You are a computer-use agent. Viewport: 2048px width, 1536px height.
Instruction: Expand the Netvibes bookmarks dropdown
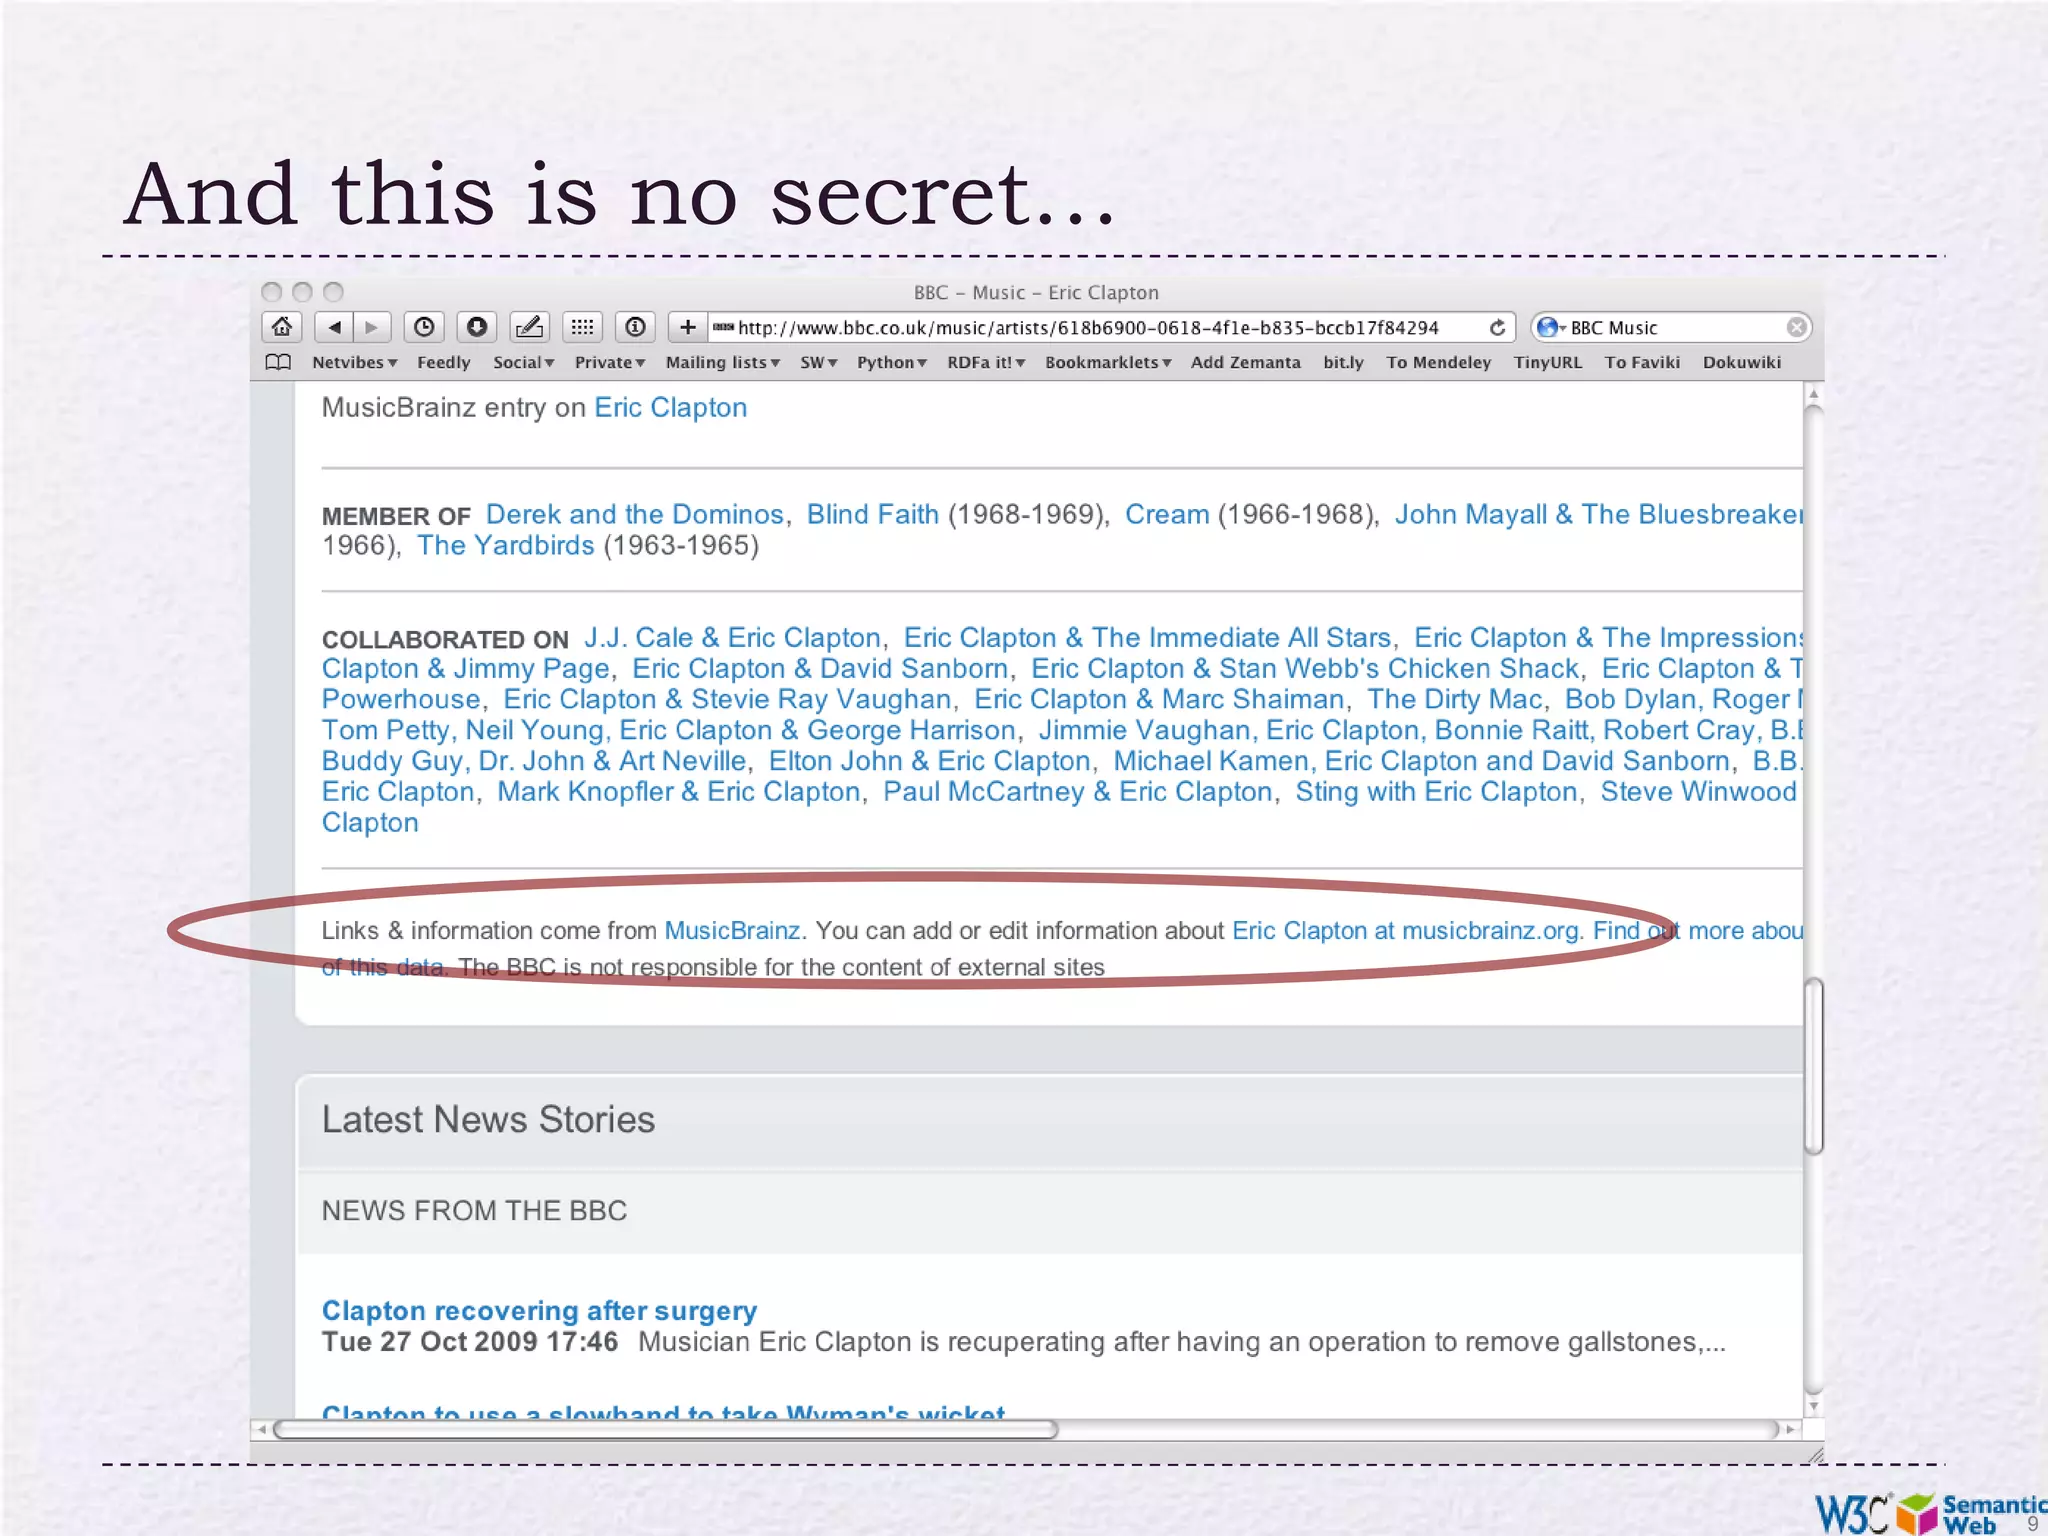point(354,362)
